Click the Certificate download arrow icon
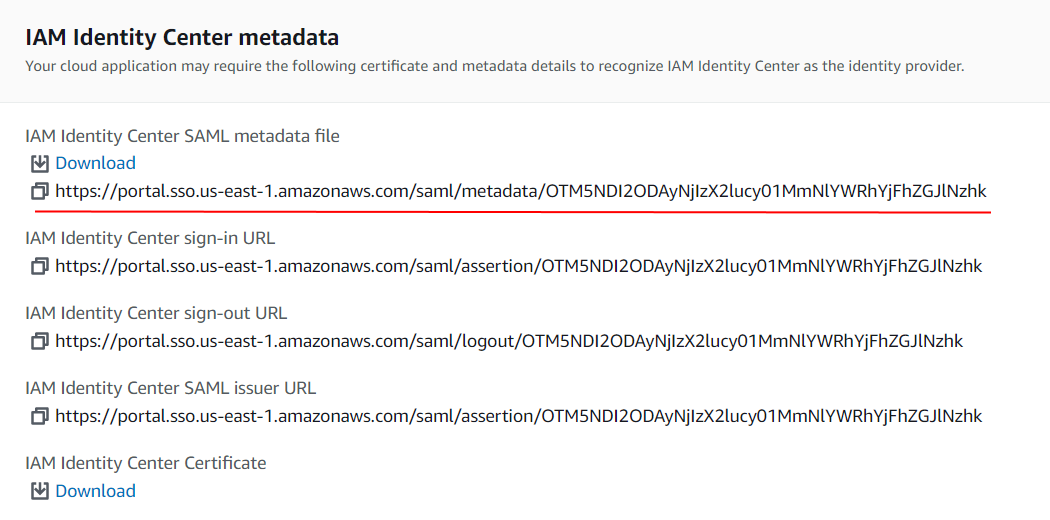Screen dimensions: 1050x520 click(x=40, y=491)
